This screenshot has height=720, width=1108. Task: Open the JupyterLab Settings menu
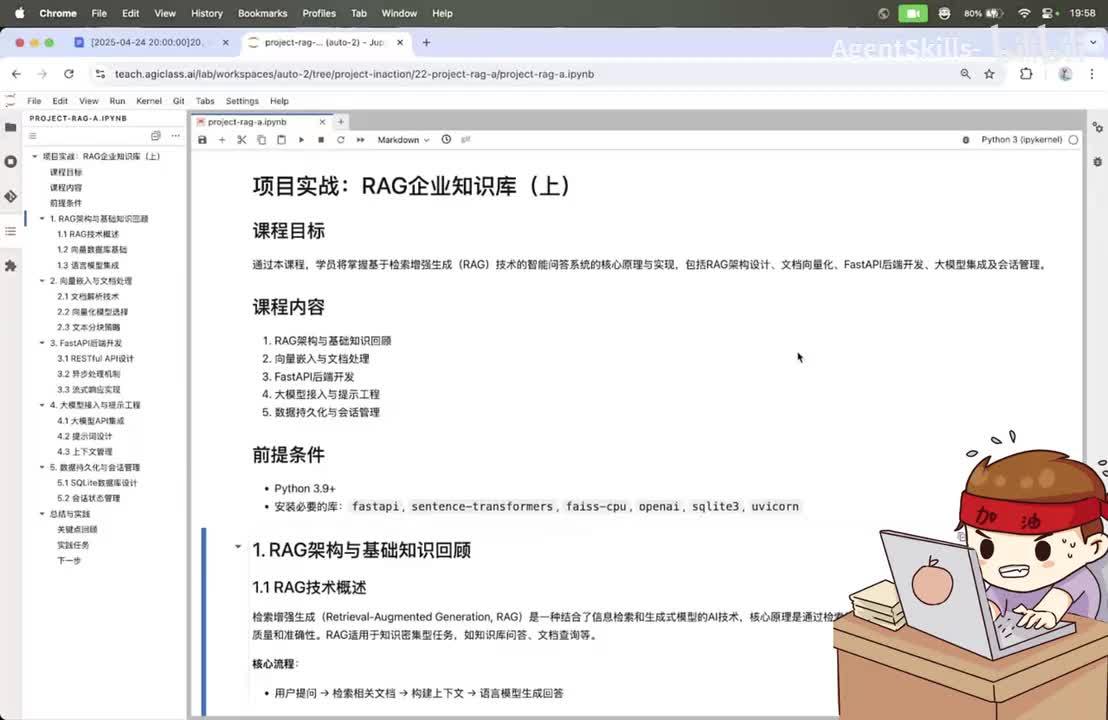[242, 101]
